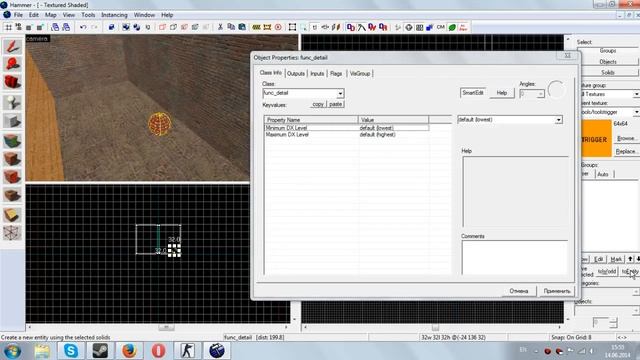
Task: Click the Replace texture button
Action: coord(626,151)
